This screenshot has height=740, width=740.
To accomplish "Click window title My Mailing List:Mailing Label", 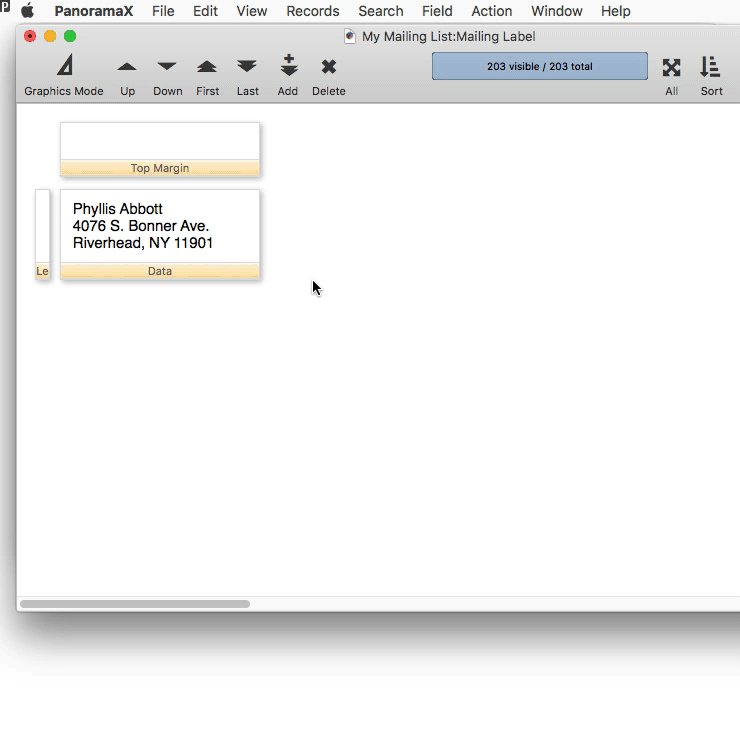I will pyautogui.click(x=448, y=36).
